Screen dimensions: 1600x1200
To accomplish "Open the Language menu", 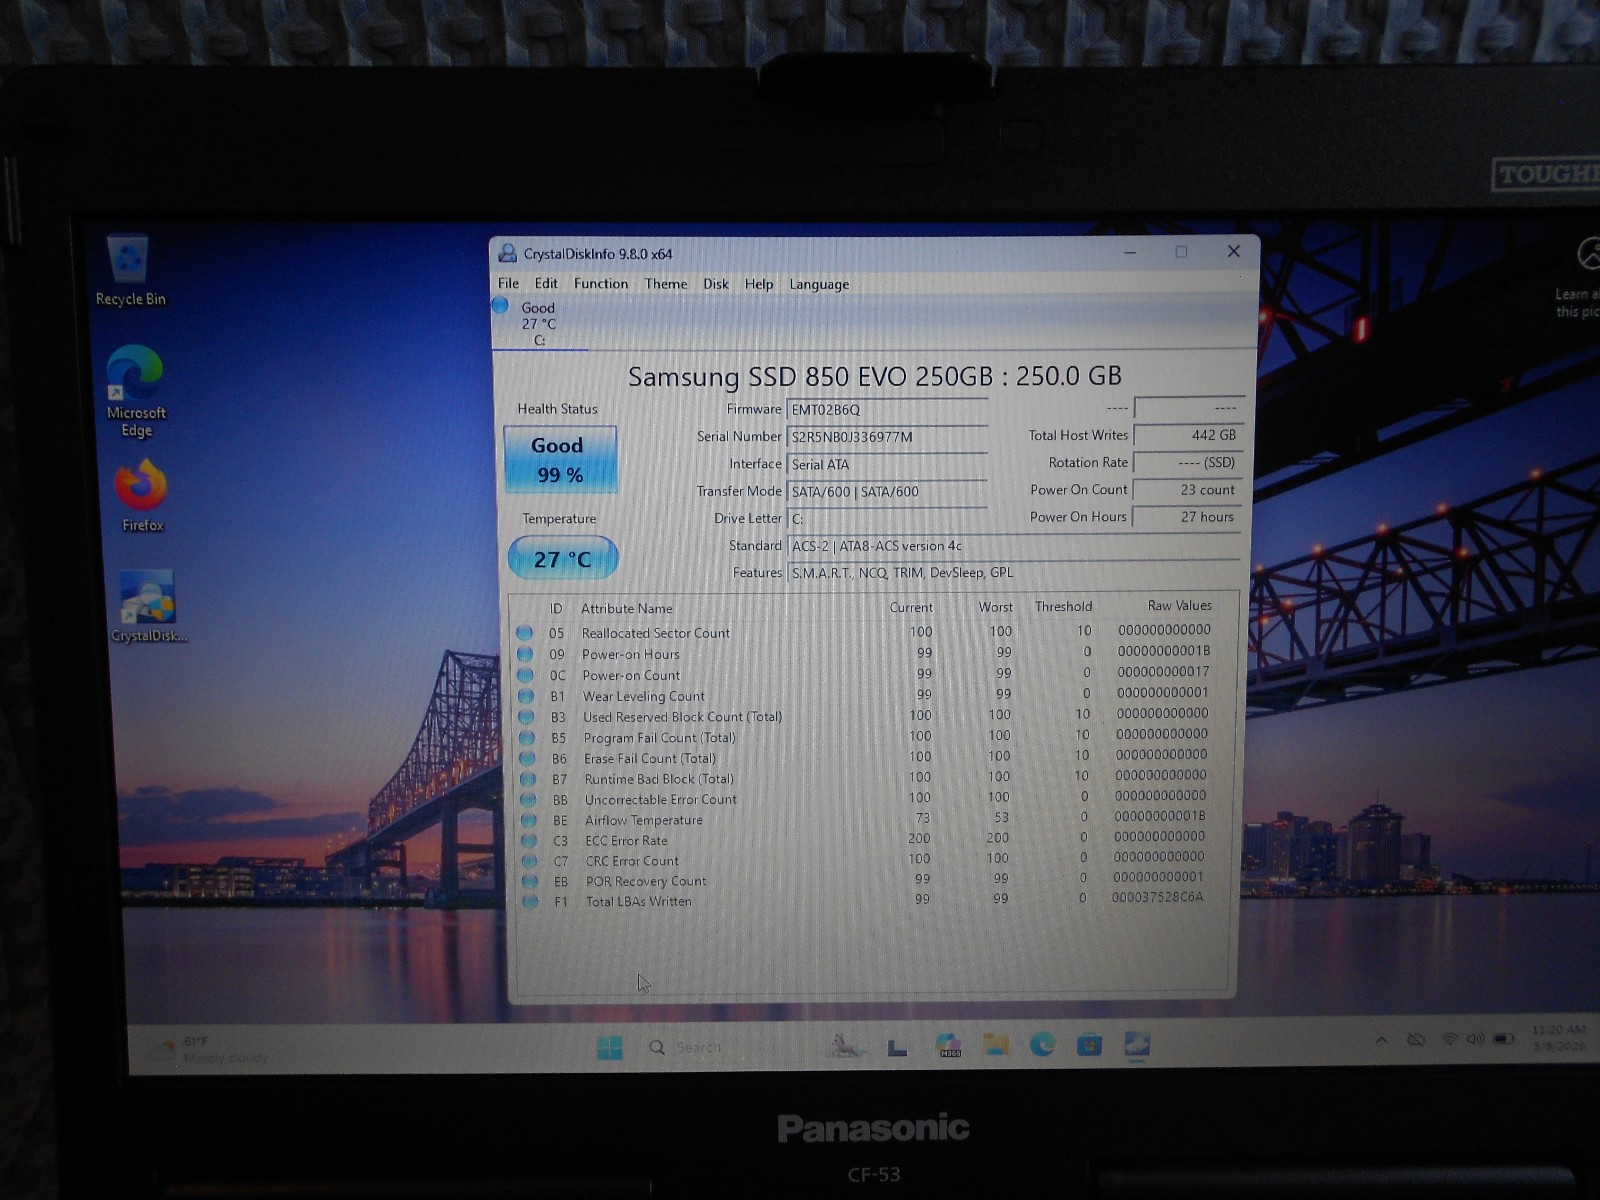I will [819, 284].
